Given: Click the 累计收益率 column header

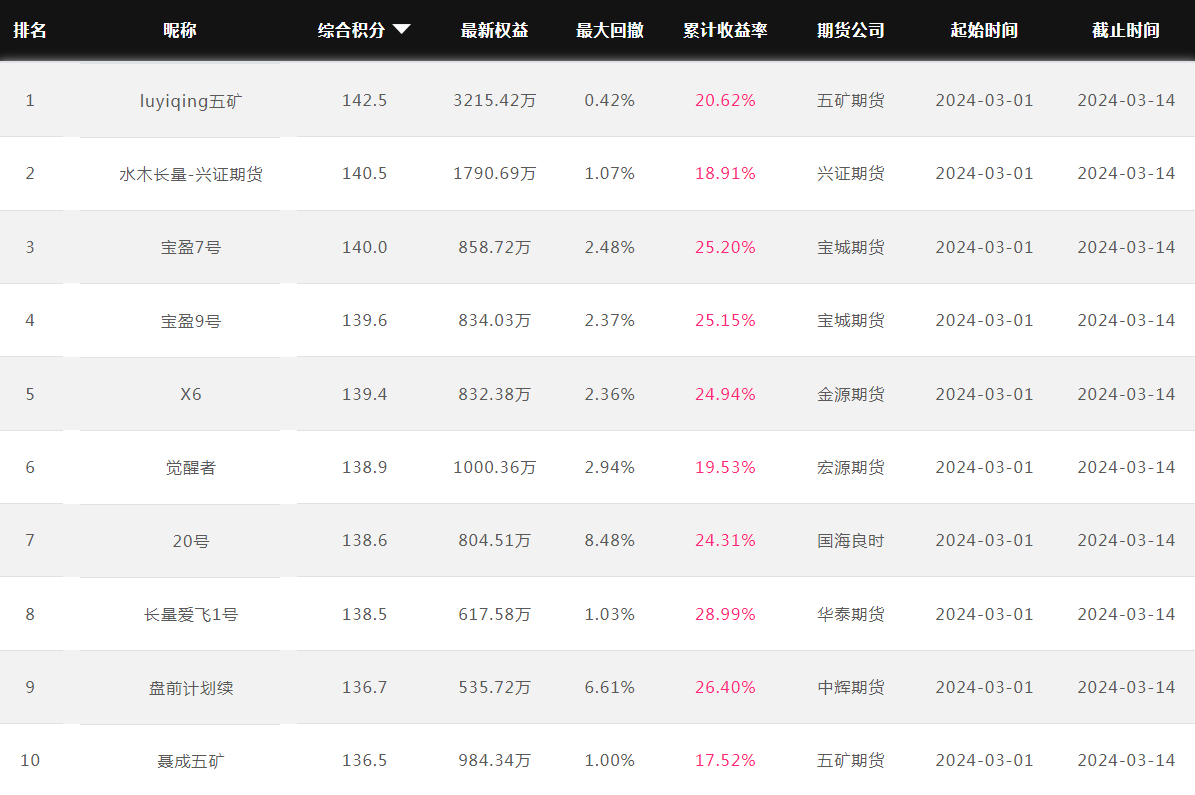Looking at the screenshot, I should tap(725, 30).
